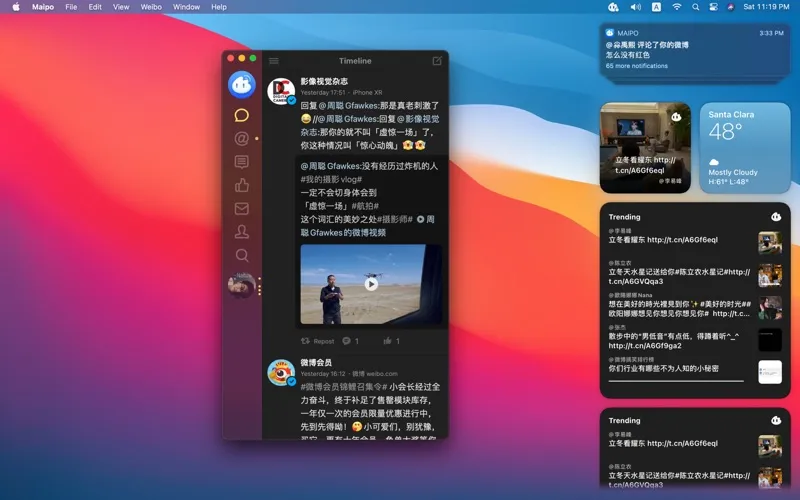Switch to the second account avatar in sidebar

coord(241,285)
